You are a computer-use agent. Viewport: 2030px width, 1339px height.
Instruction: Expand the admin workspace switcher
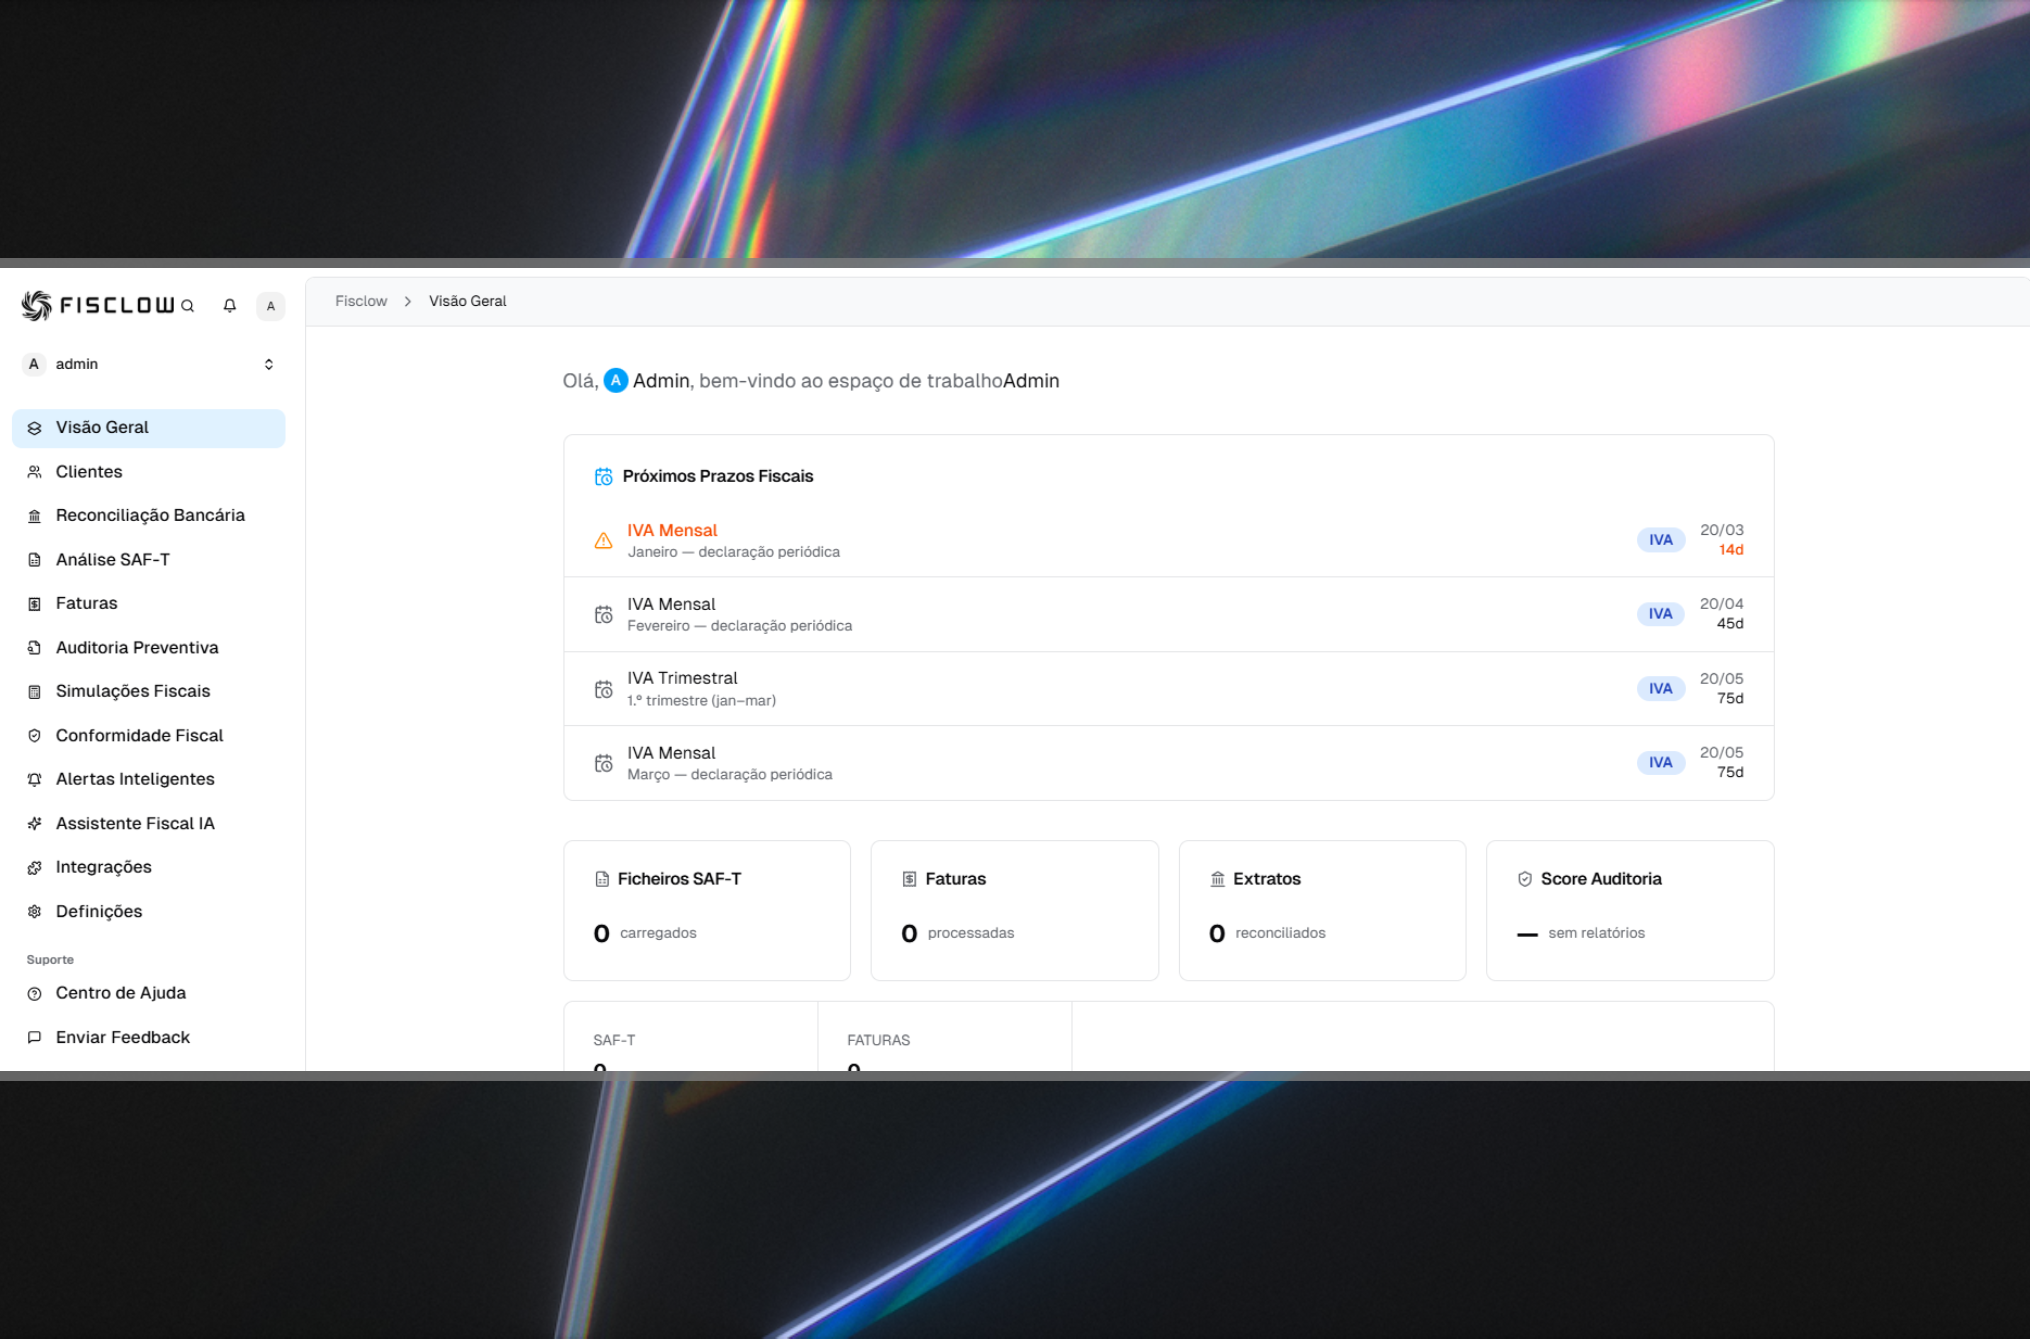(268, 364)
